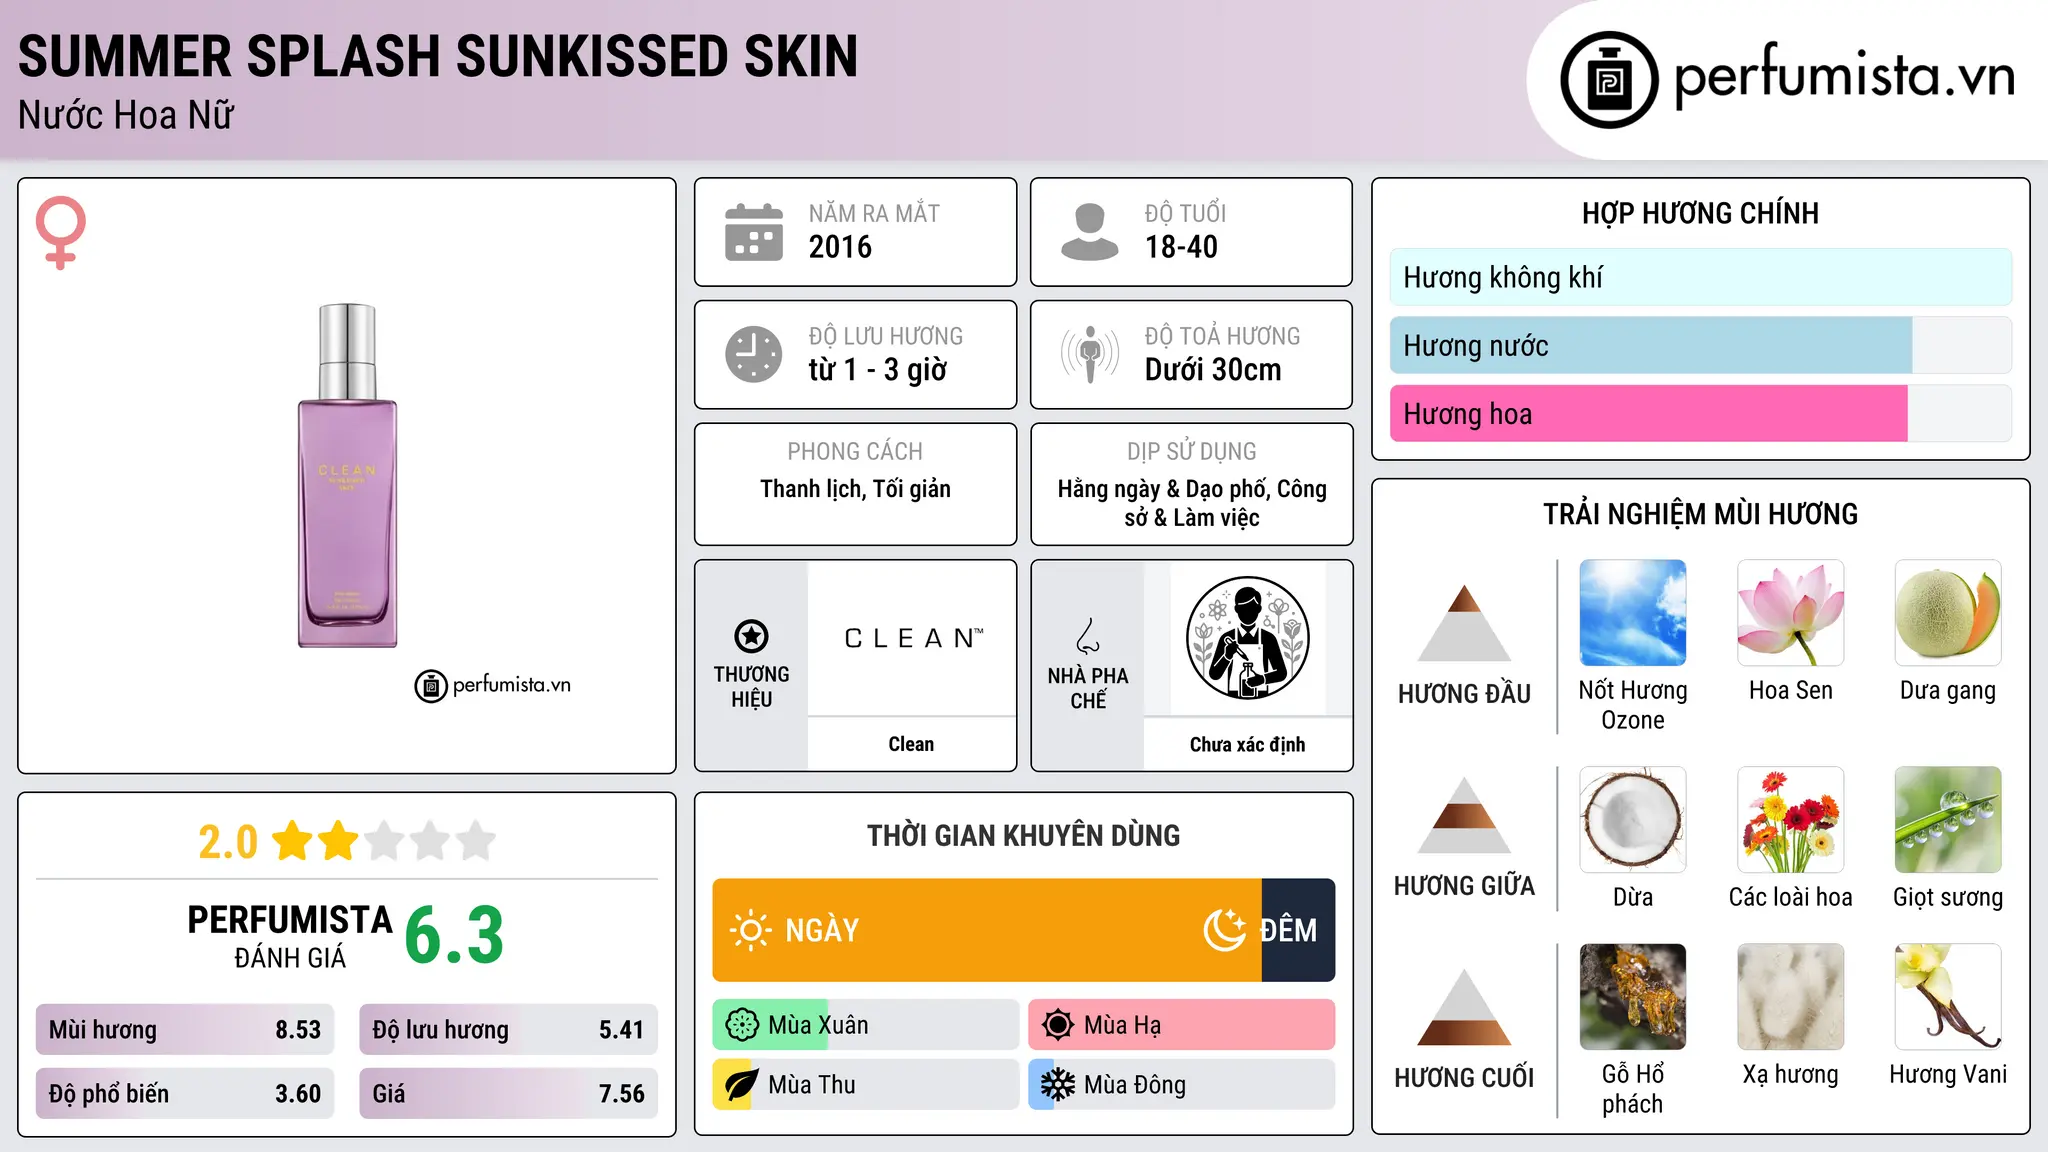Click the star badge icon above Thương hiệu

click(751, 636)
